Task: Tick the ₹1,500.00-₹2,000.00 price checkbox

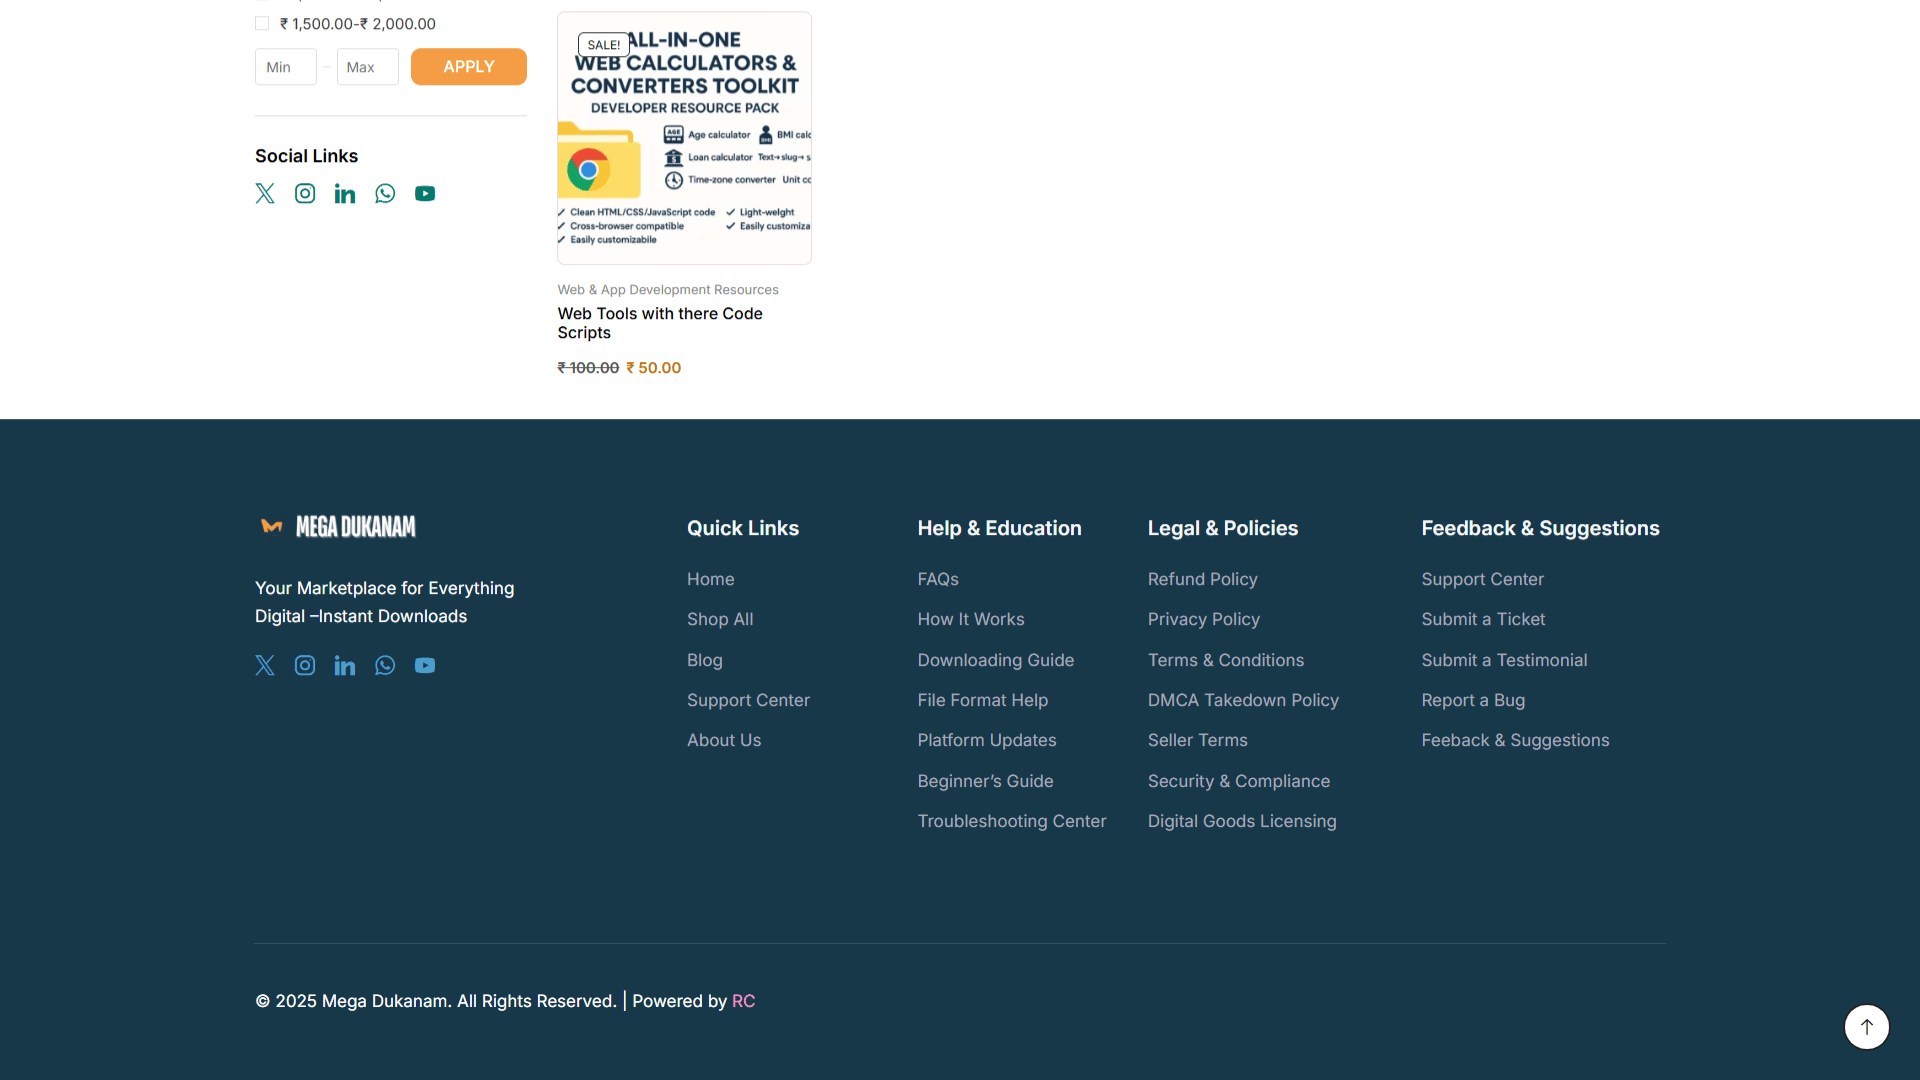Action: (x=262, y=24)
